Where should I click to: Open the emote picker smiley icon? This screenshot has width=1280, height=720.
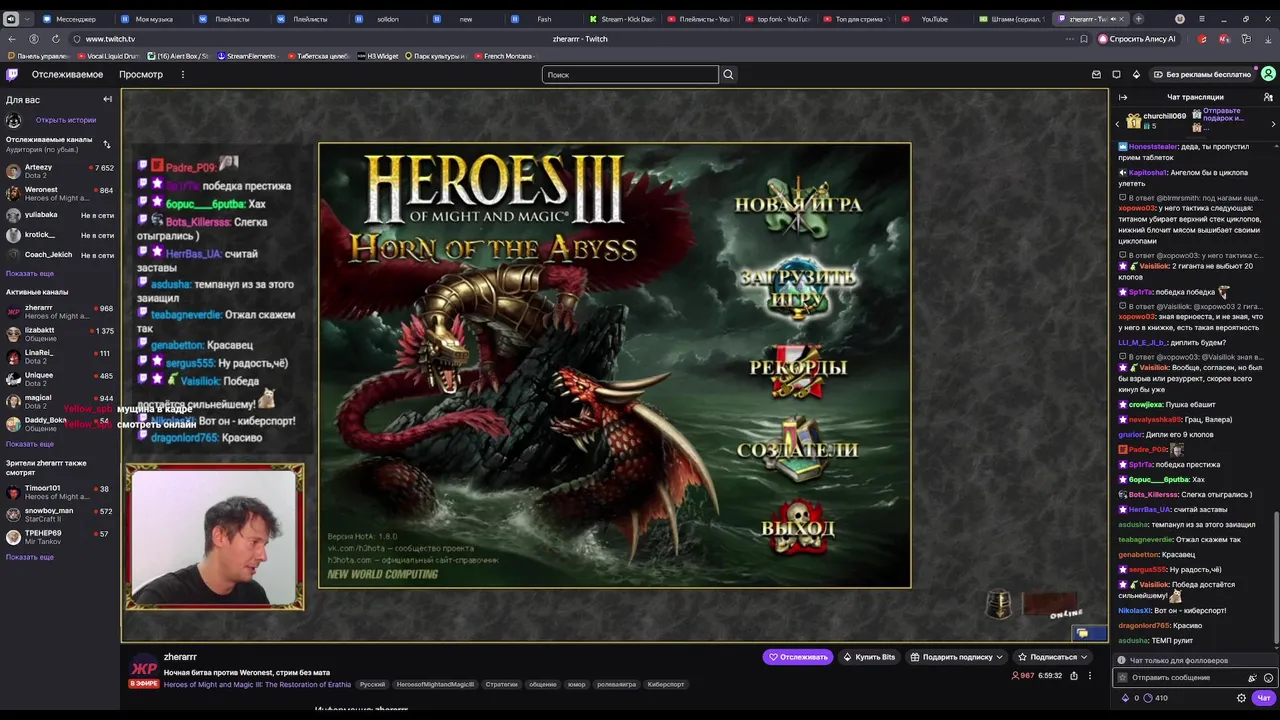click(x=1268, y=678)
